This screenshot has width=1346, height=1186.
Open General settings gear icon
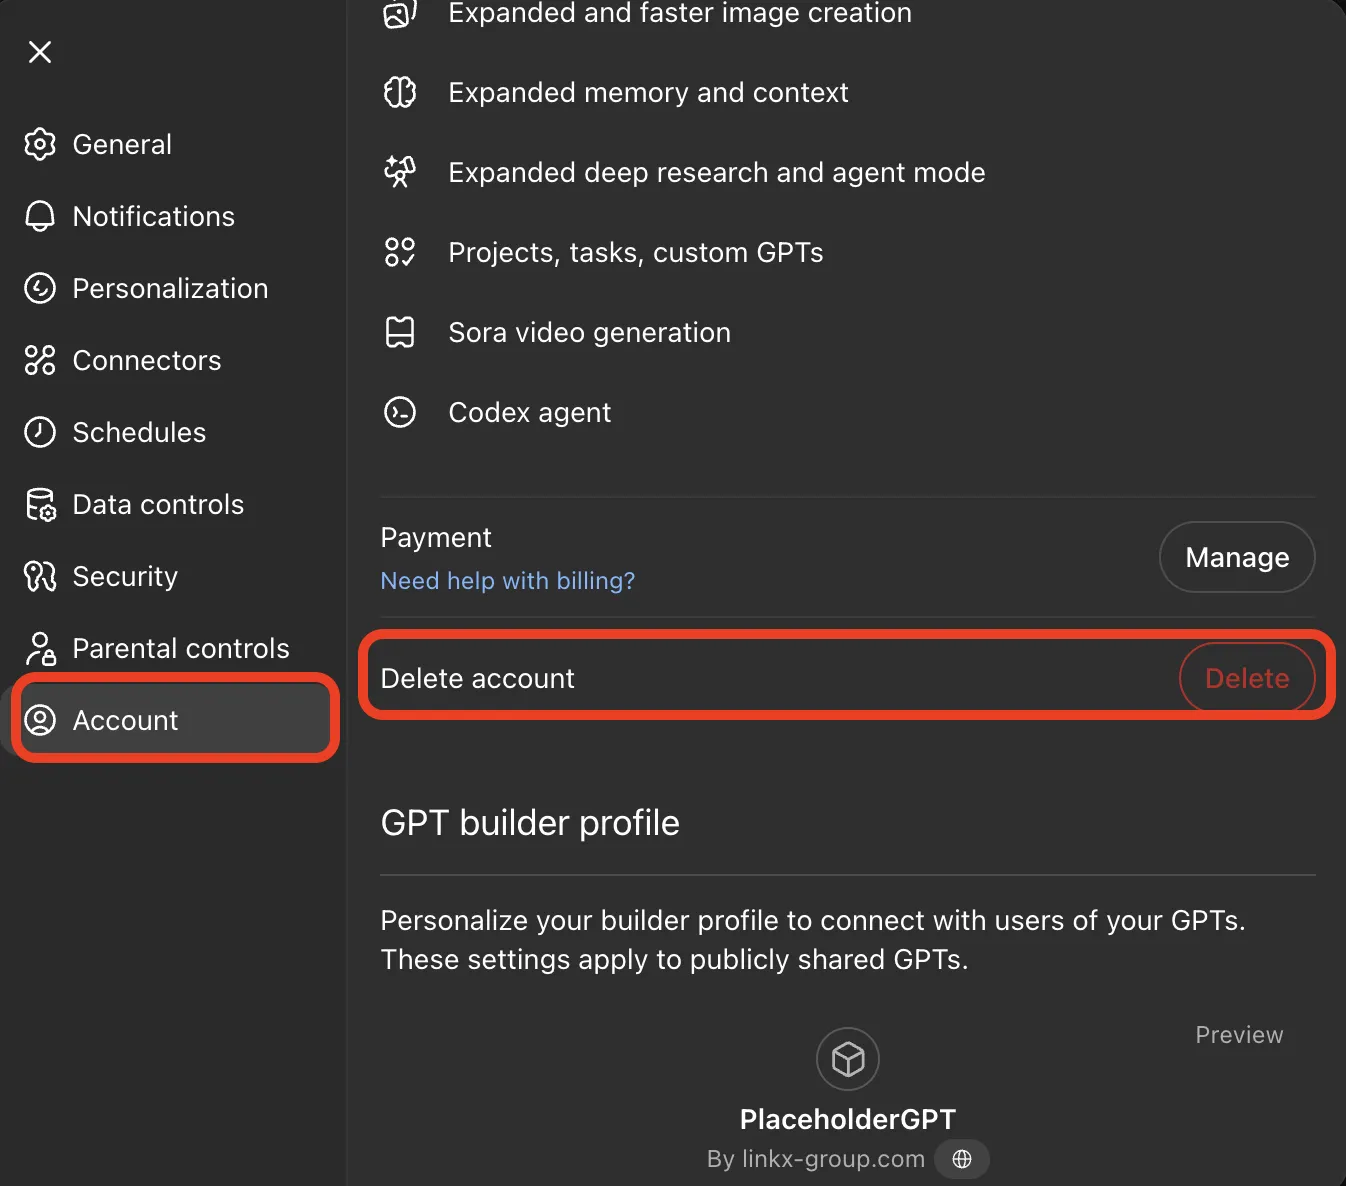(x=40, y=144)
